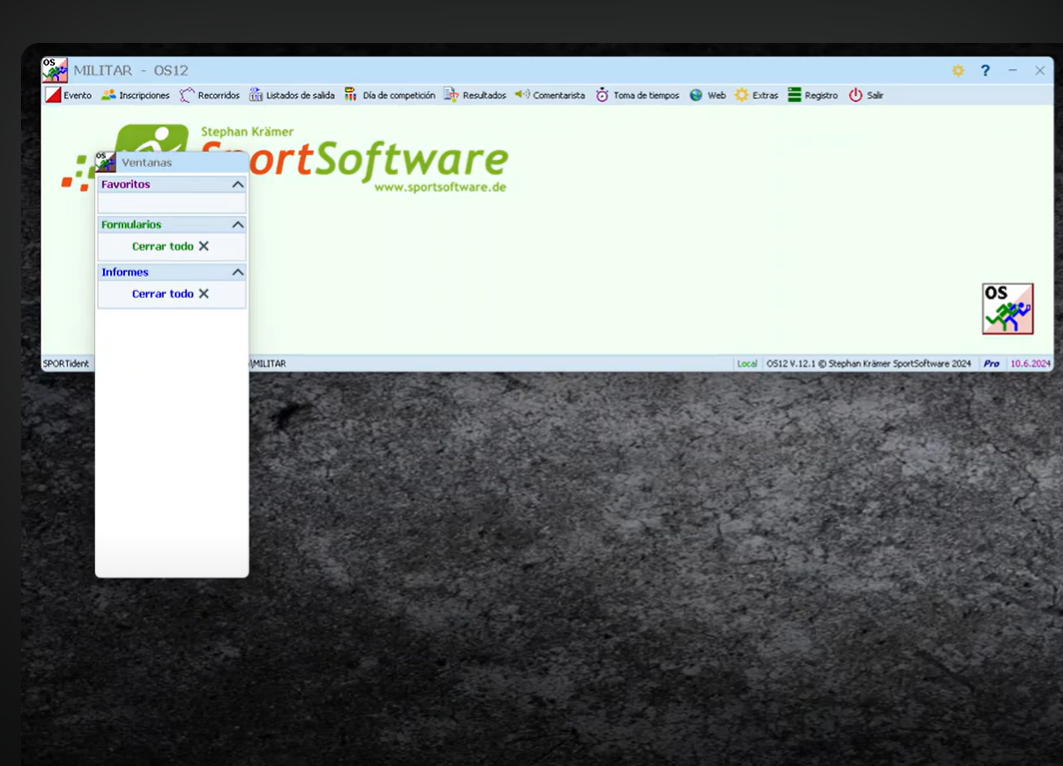Click the Salir power icon
This screenshot has width=1063, height=766.
tap(856, 95)
